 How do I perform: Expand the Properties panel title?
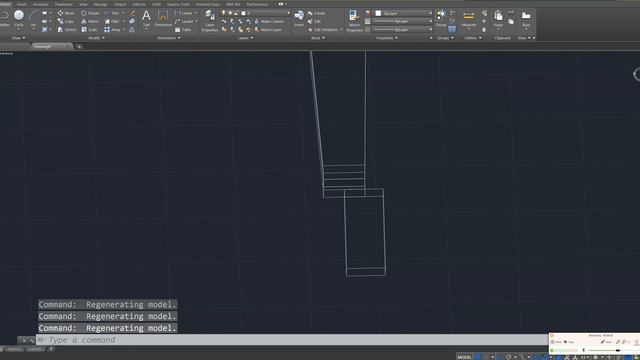coord(387,38)
